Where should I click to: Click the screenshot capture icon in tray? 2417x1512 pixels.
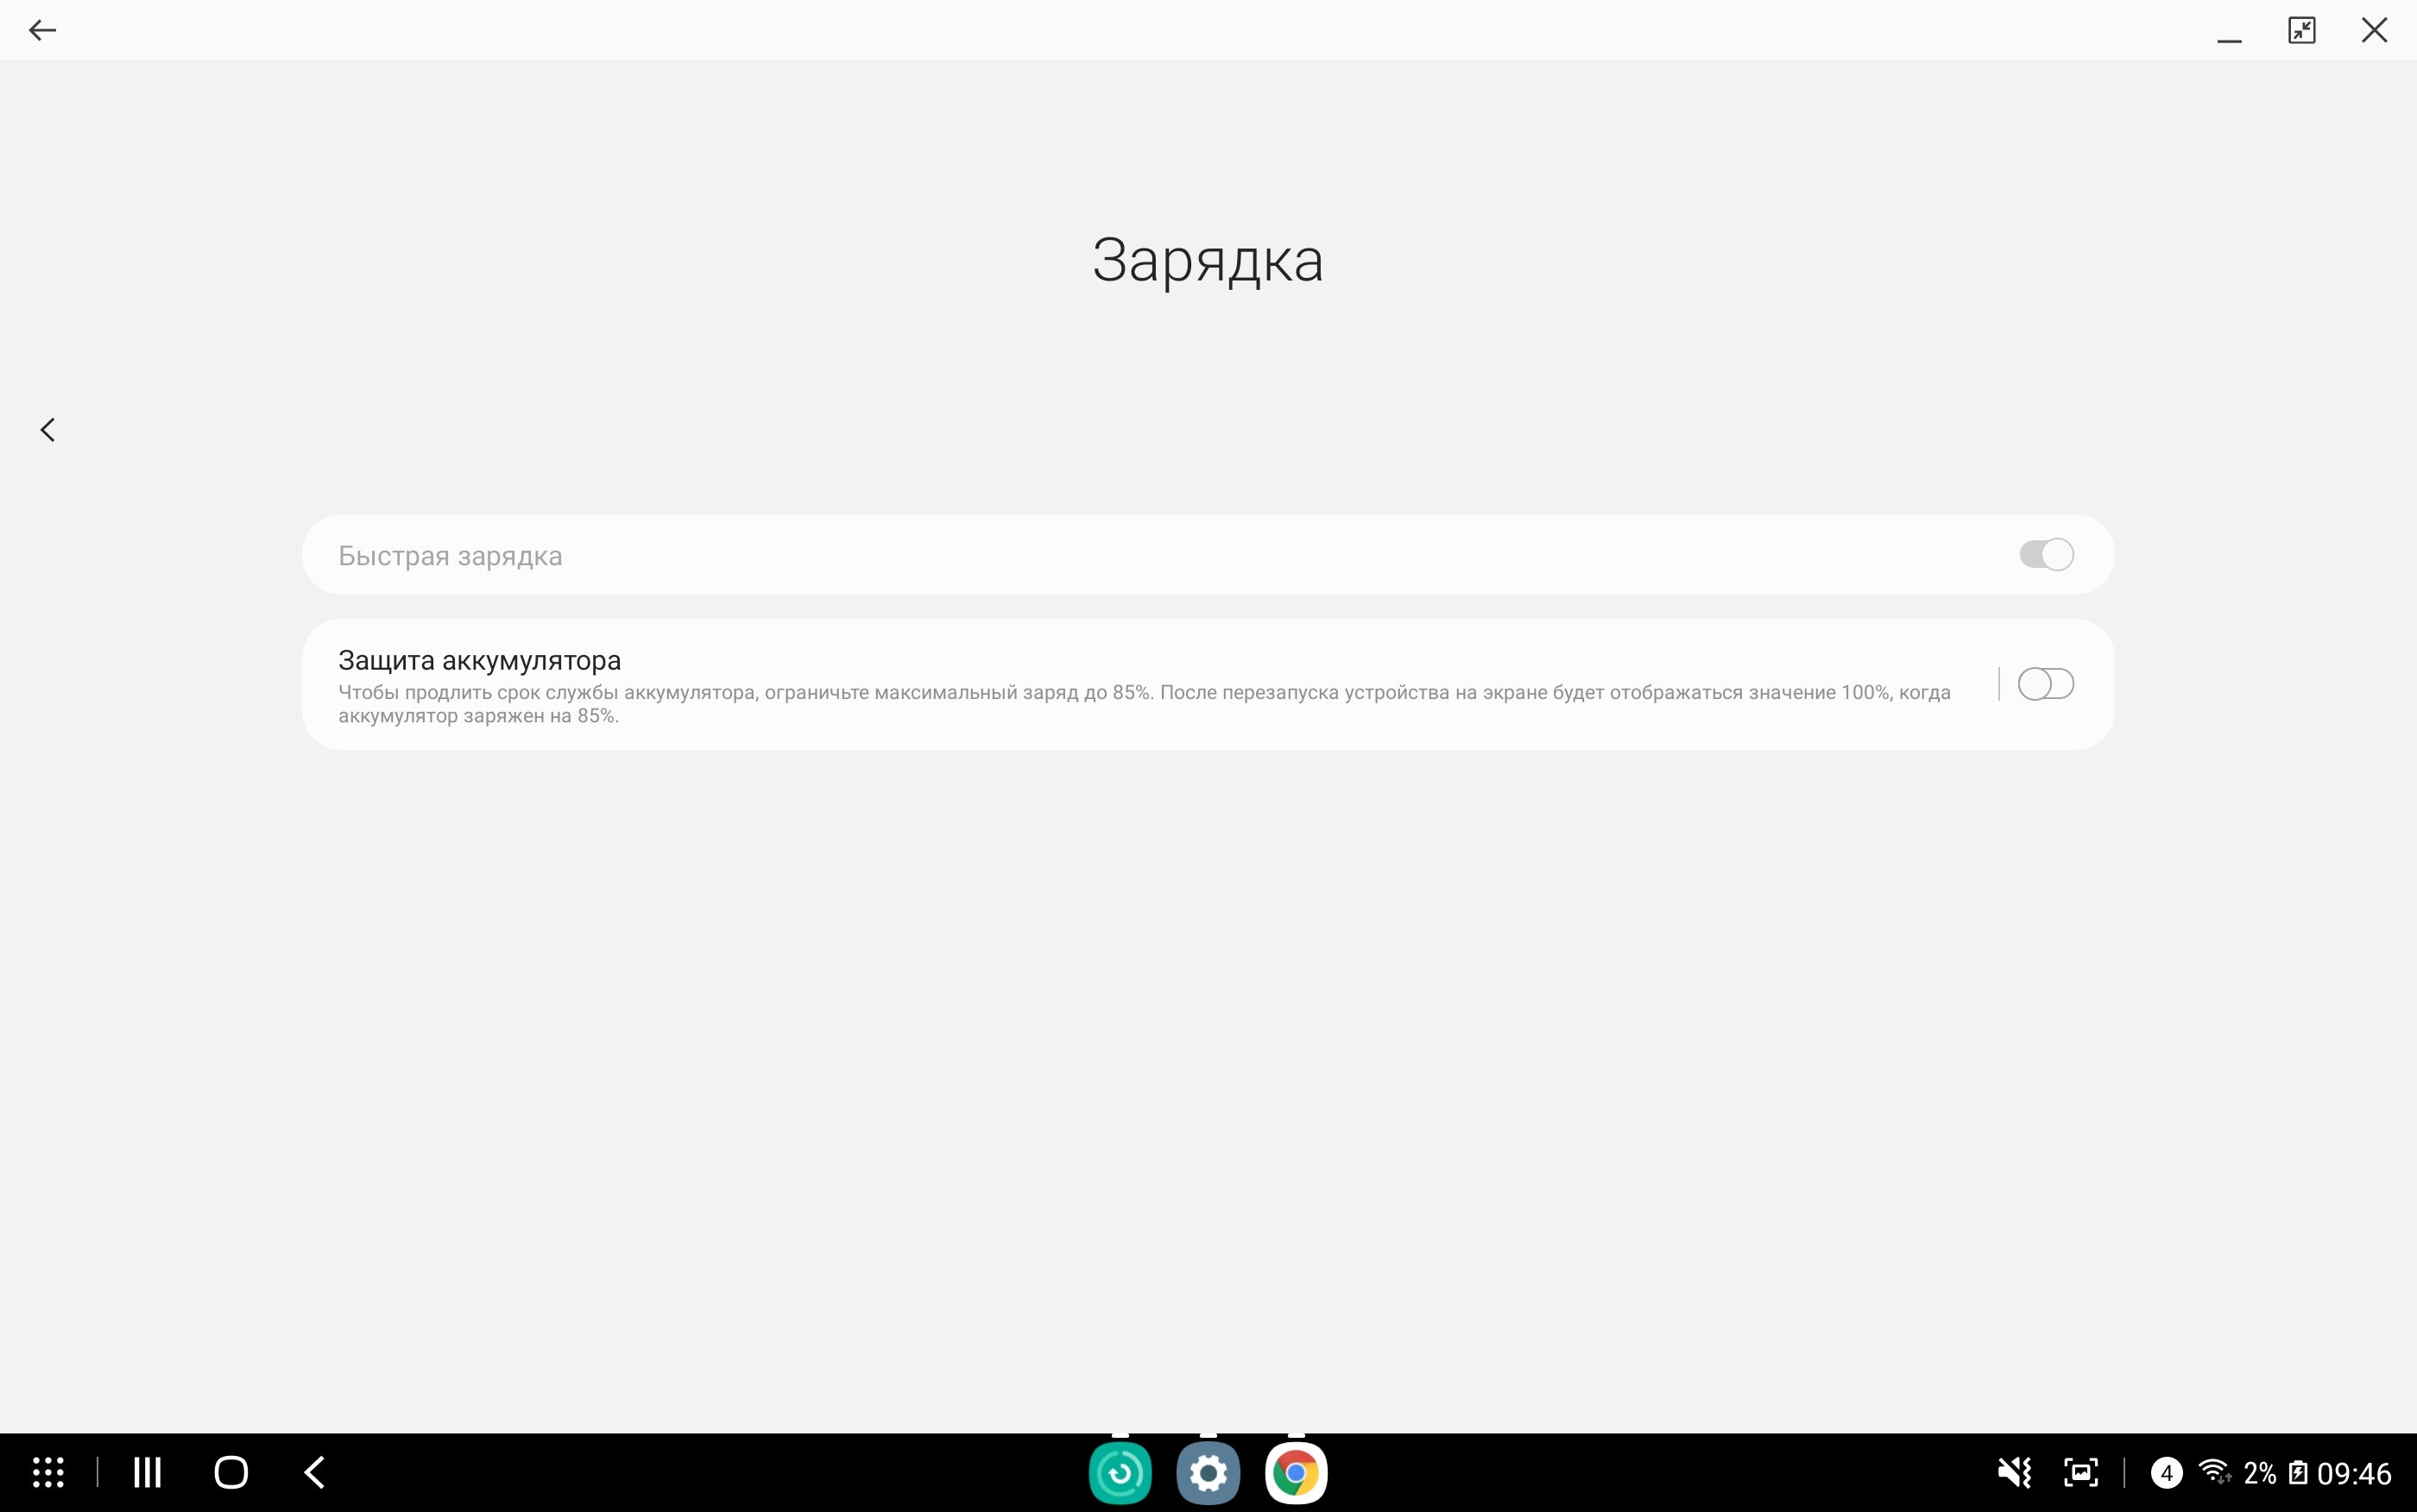[x=2081, y=1472]
